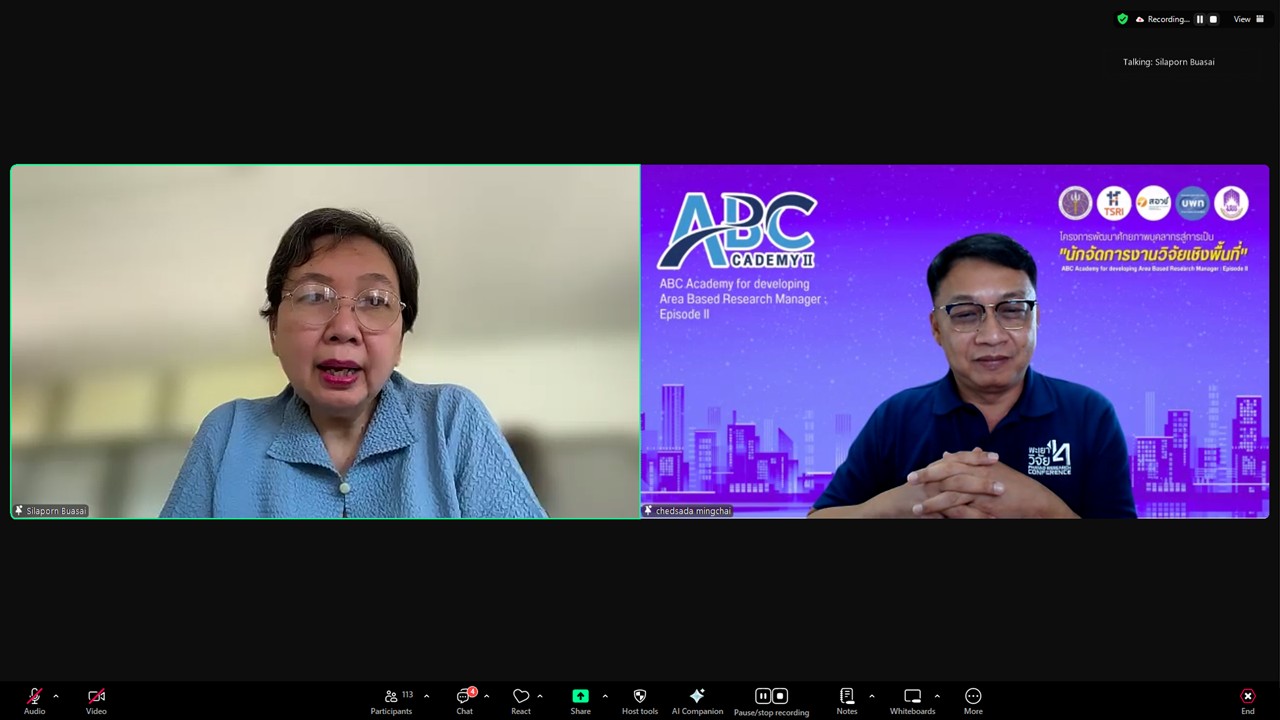
Task: Open share options chevron next to Share
Action: [605, 696]
